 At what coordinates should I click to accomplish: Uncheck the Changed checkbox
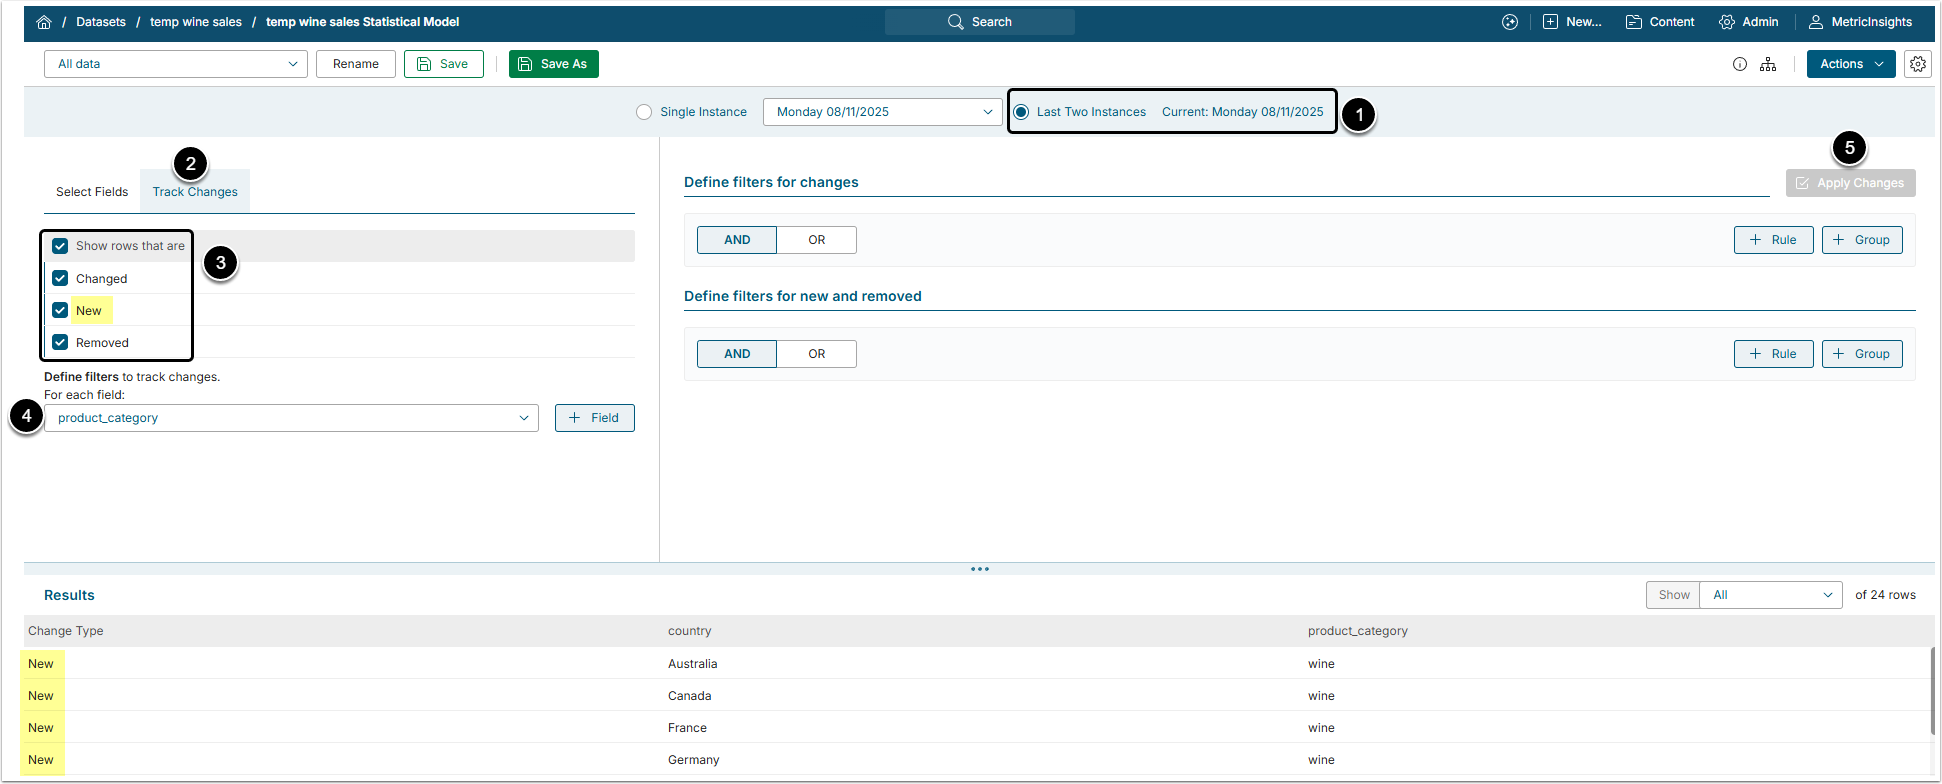coord(60,279)
